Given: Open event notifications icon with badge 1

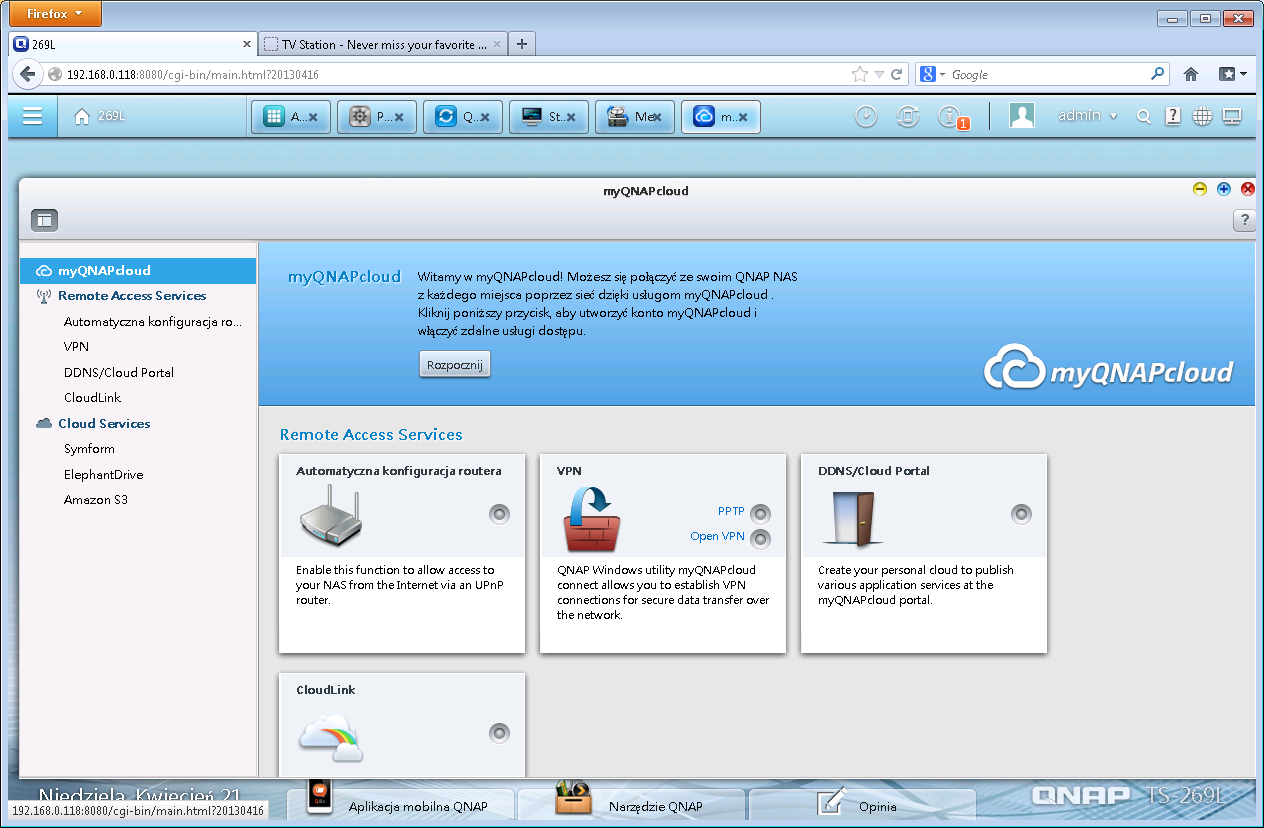Looking at the screenshot, I should click(x=949, y=116).
